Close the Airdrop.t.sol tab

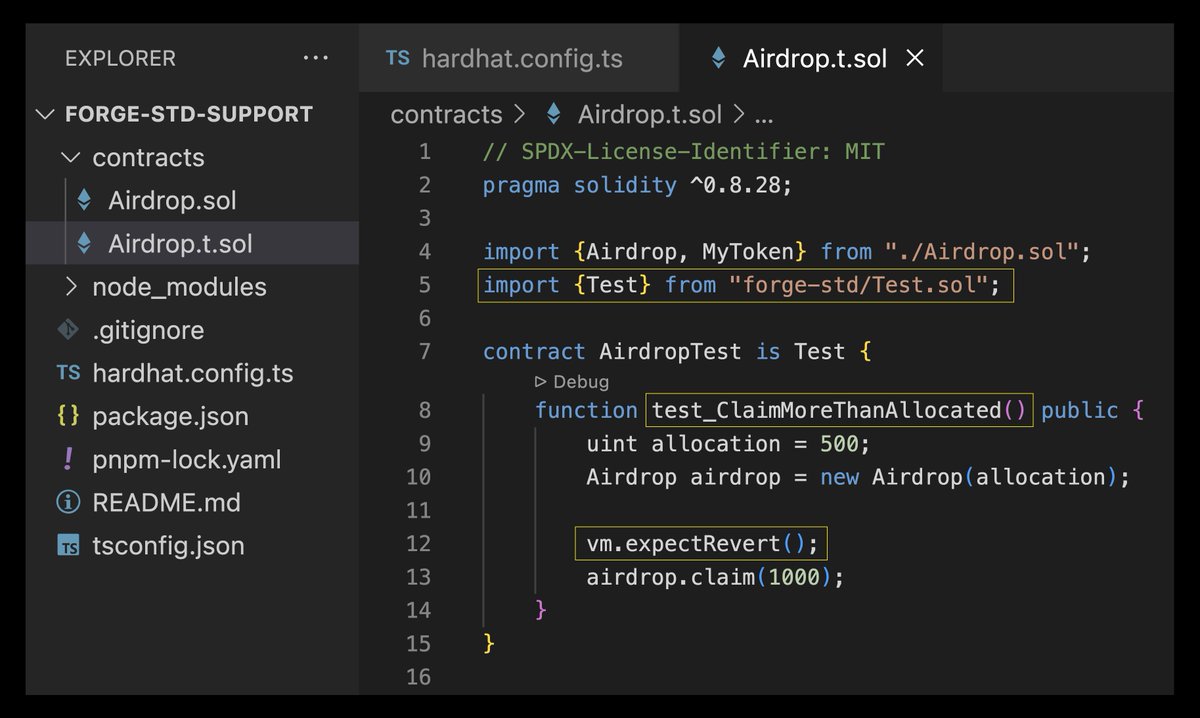(x=914, y=58)
